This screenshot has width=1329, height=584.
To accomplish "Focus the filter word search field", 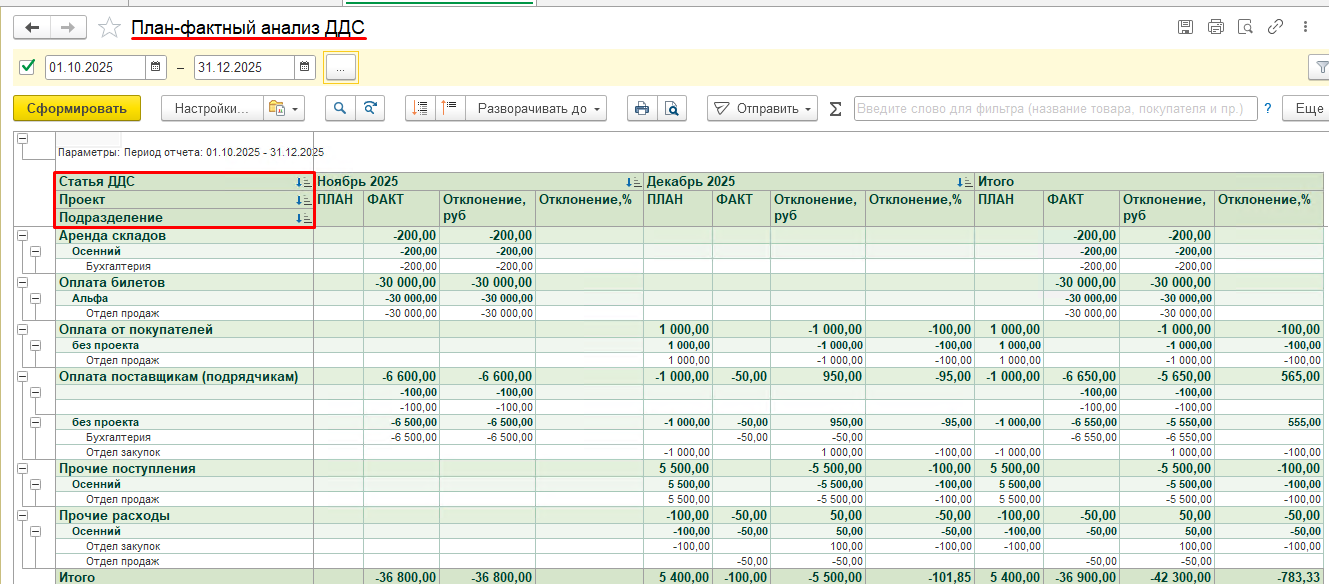I will click(x=1056, y=108).
